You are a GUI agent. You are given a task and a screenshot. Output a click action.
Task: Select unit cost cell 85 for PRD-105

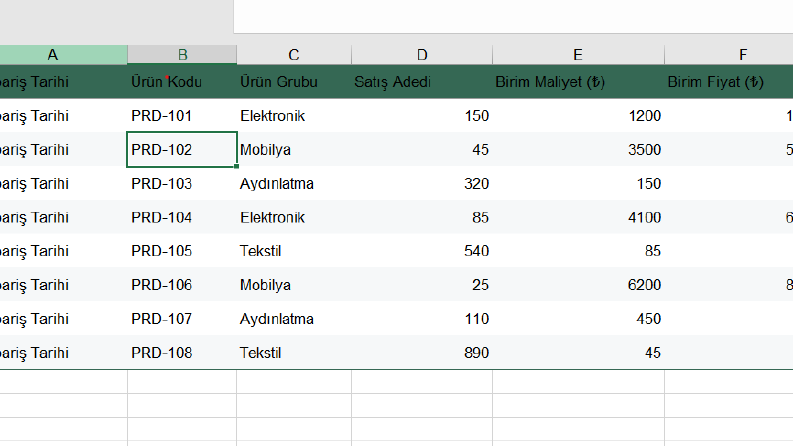[578, 251]
